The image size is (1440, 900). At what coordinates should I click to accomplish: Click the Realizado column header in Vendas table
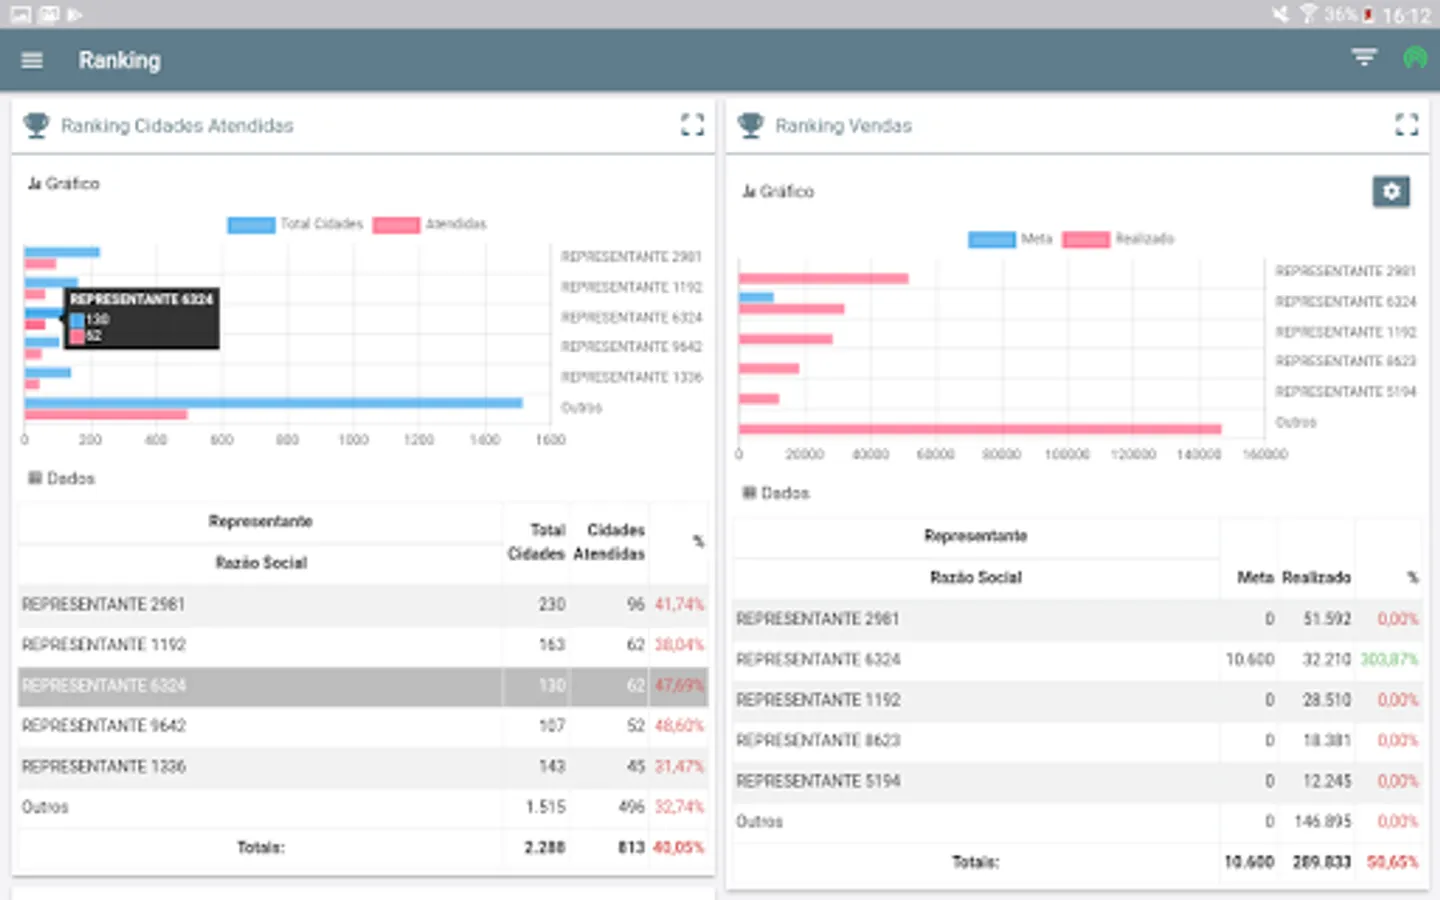1316,578
